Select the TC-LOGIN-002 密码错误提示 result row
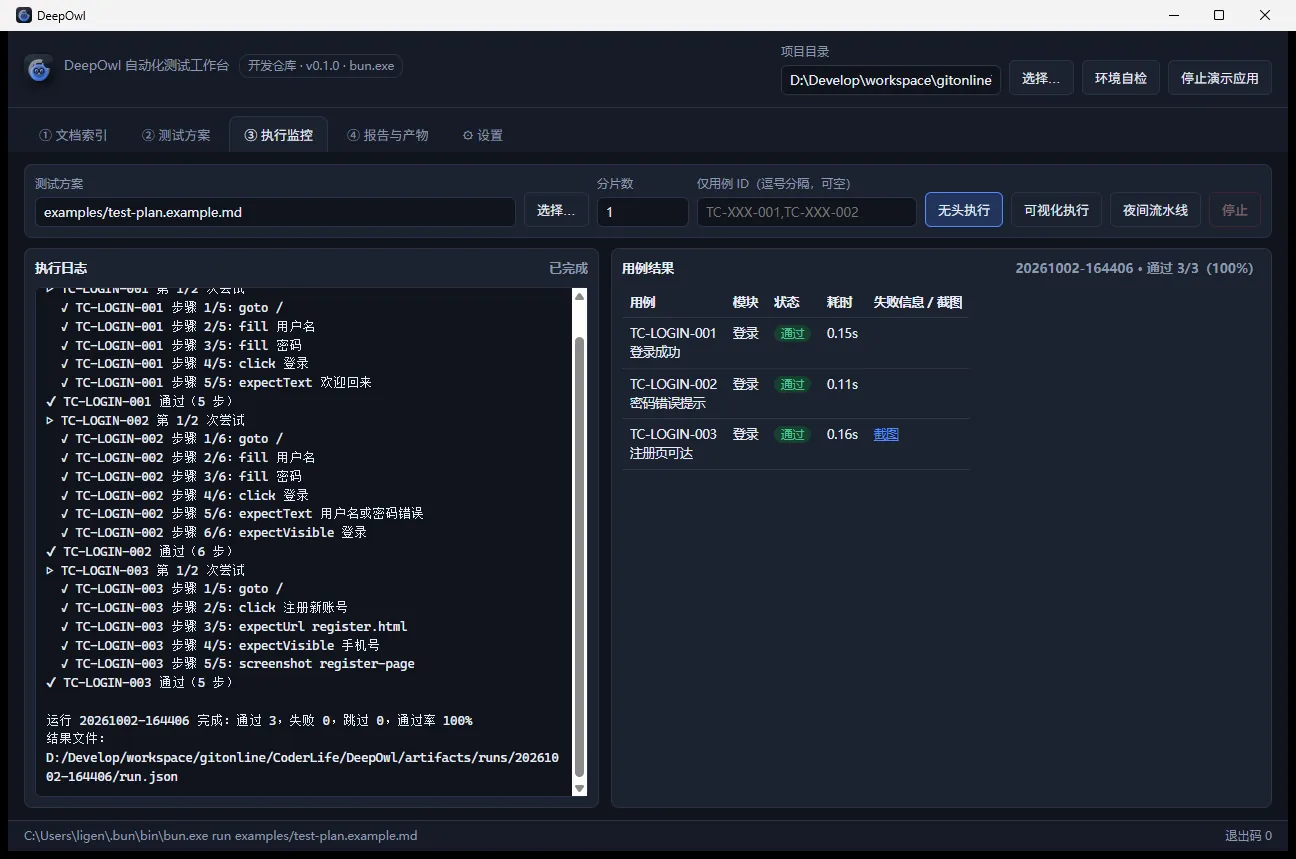Viewport: 1296px width, 859px height. pyautogui.click(x=795, y=393)
